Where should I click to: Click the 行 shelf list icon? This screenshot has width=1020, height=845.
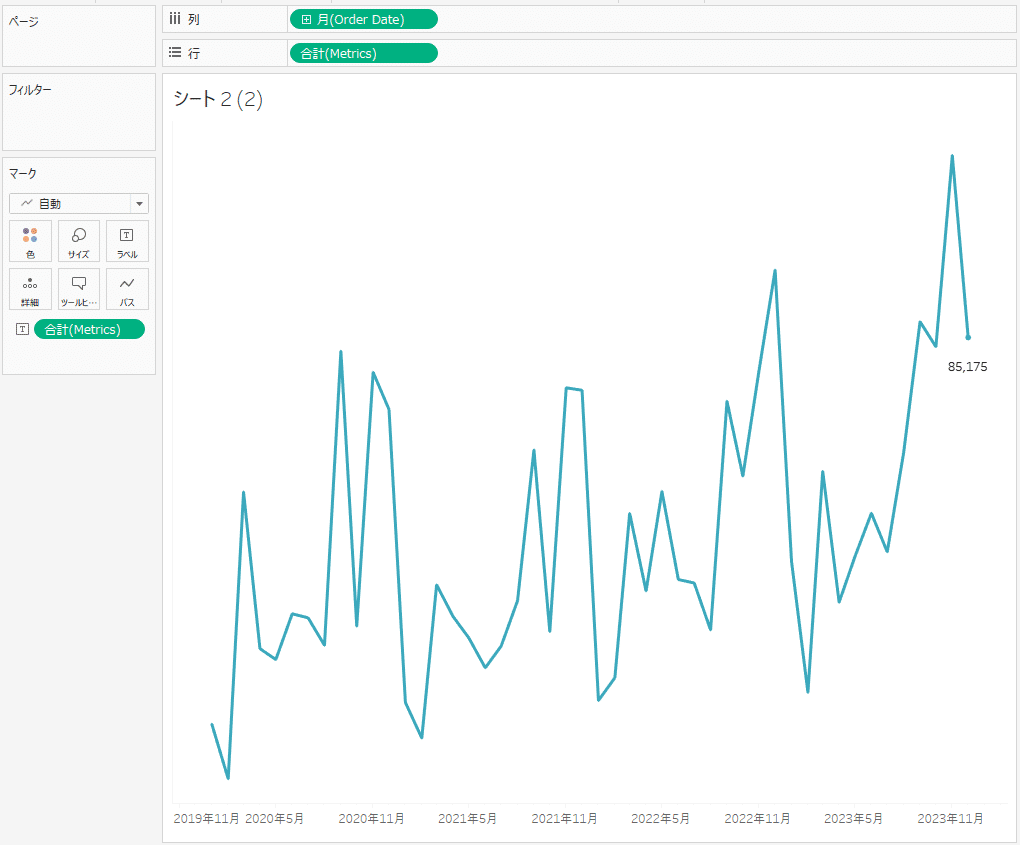pyautogui.click(x=175, y=52)
